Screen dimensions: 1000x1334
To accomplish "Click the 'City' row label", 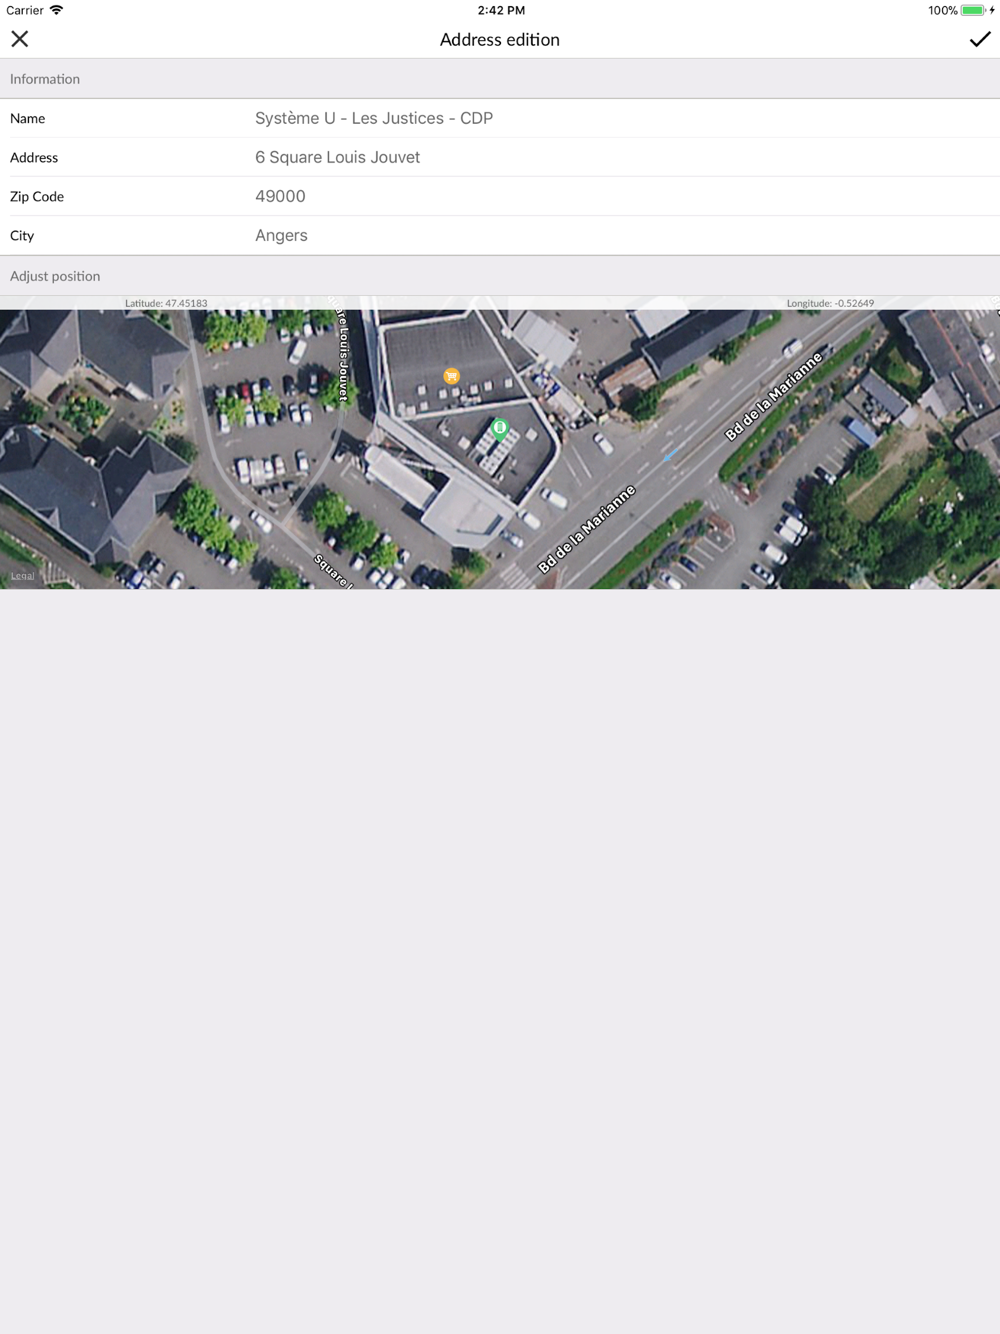I will (x=22, y=235).
